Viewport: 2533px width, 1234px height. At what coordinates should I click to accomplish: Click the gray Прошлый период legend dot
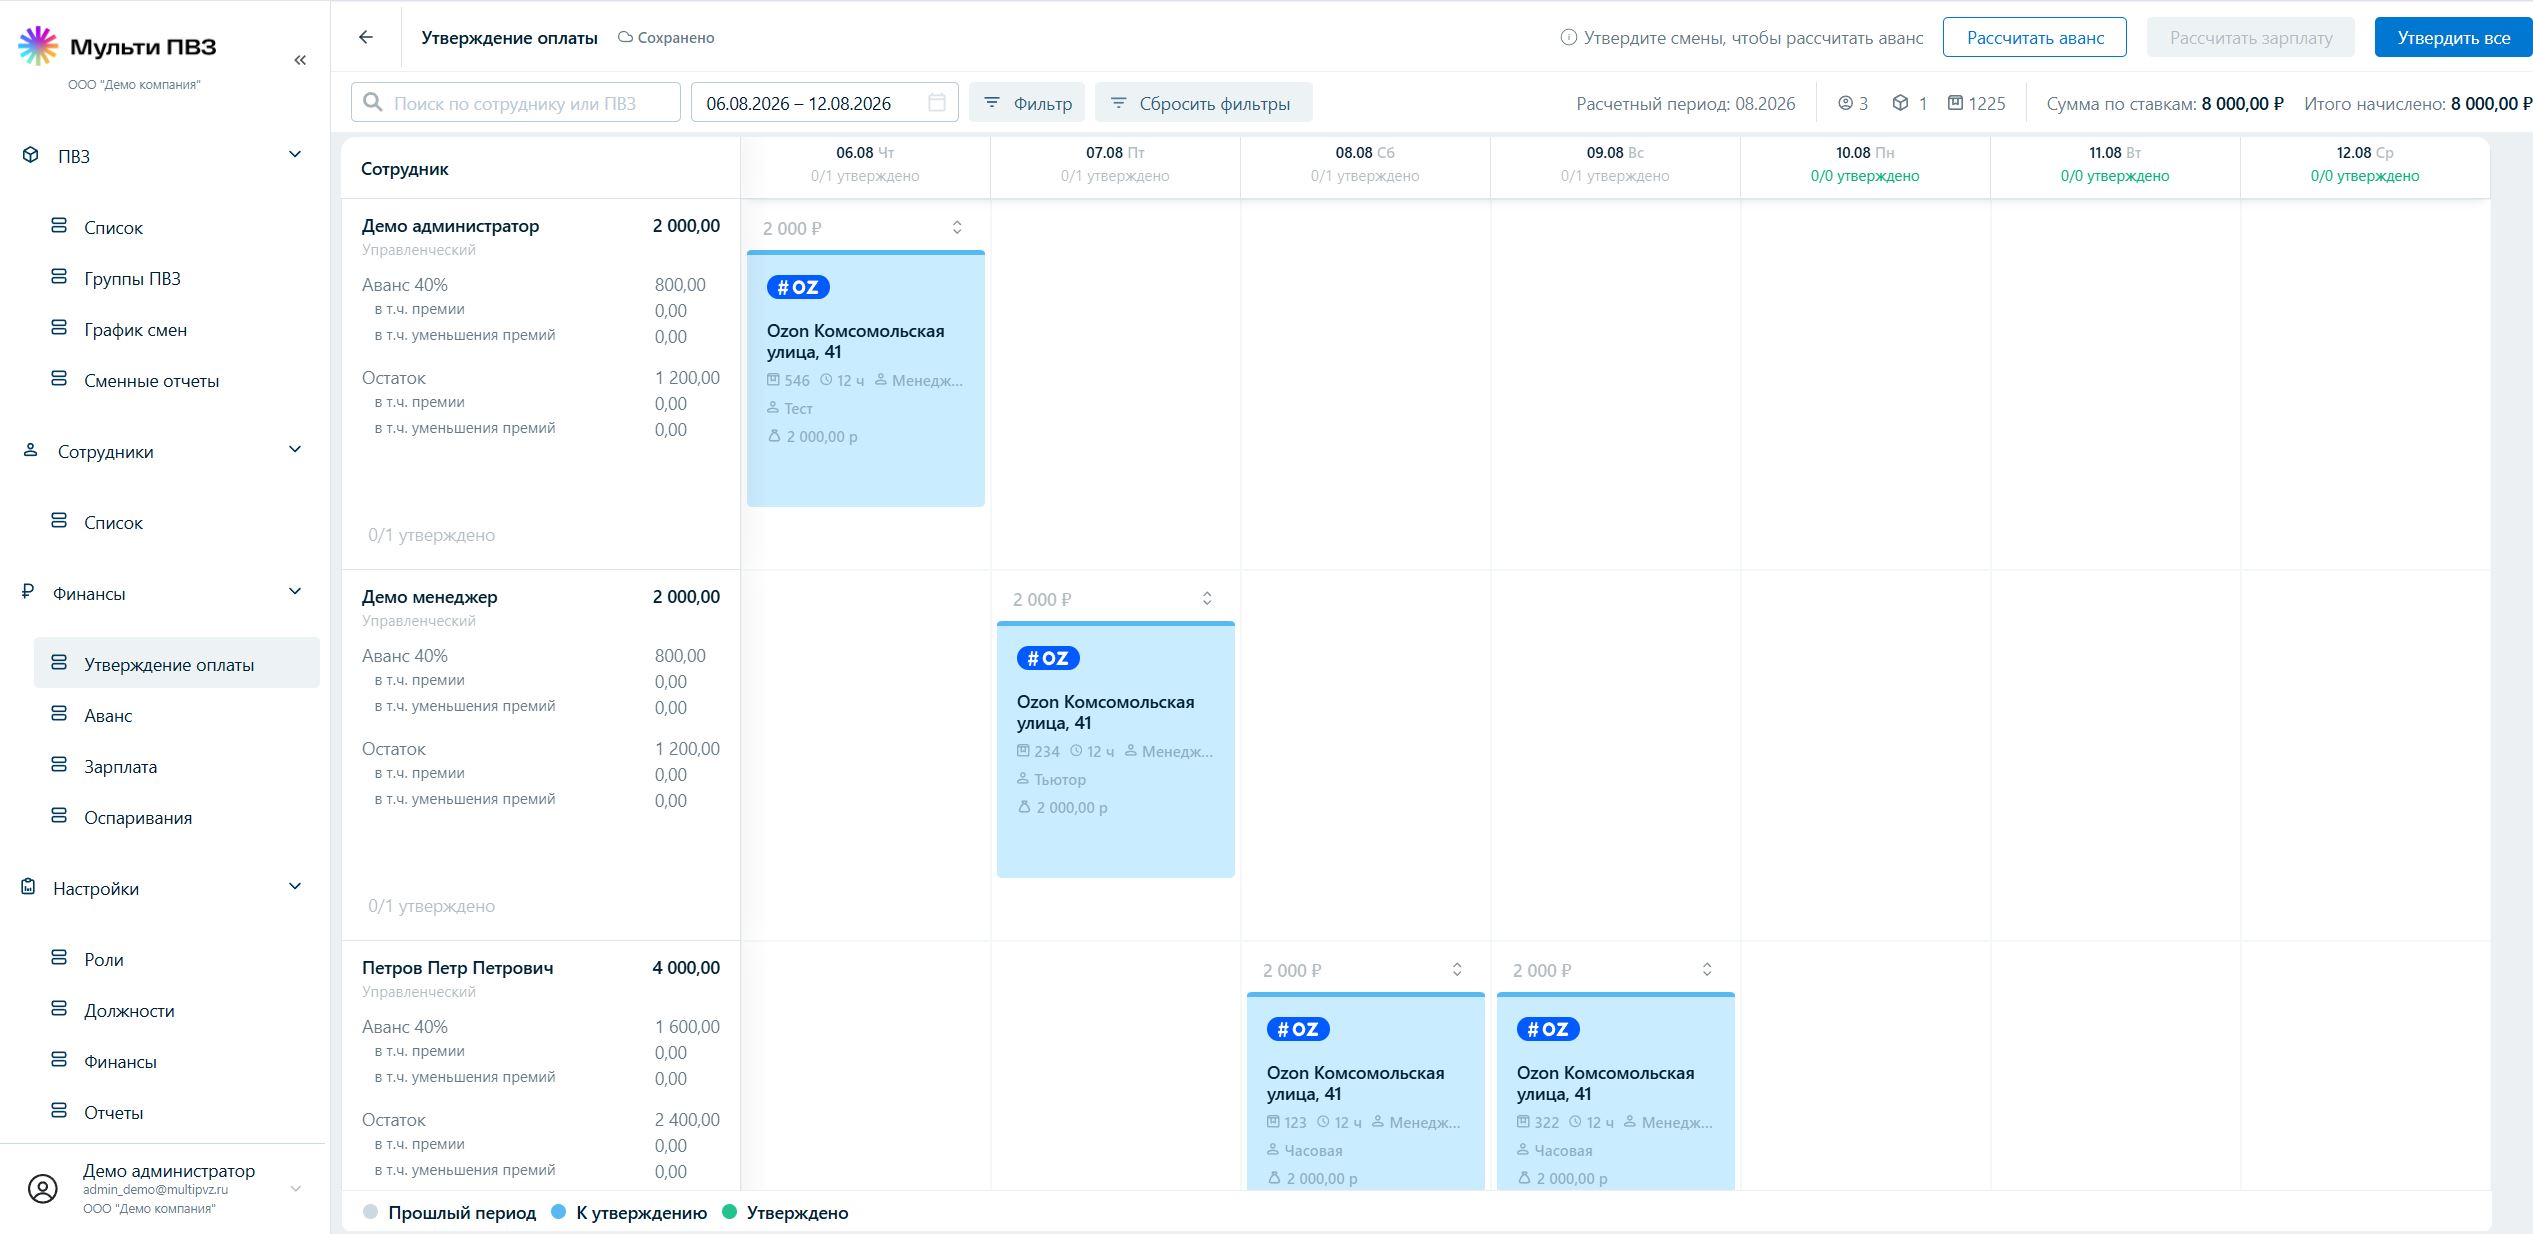371,1212
